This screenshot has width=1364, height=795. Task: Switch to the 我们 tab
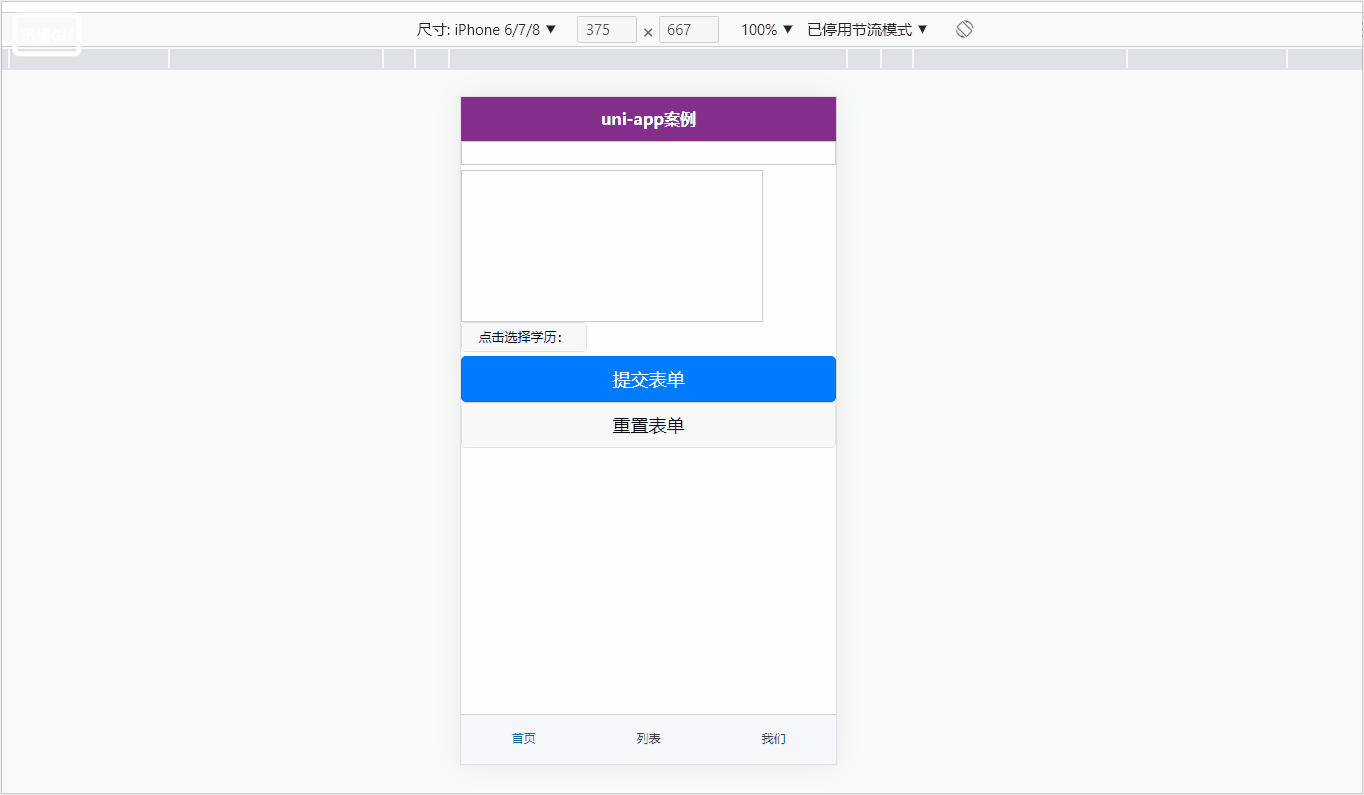point(773,739)
